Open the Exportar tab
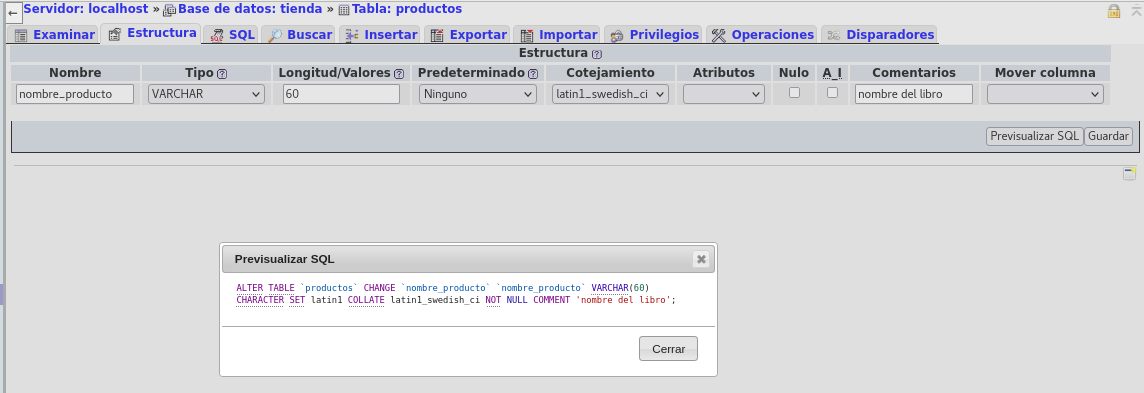Screen dimensions: 1144x393 click(x=468, y=34)
